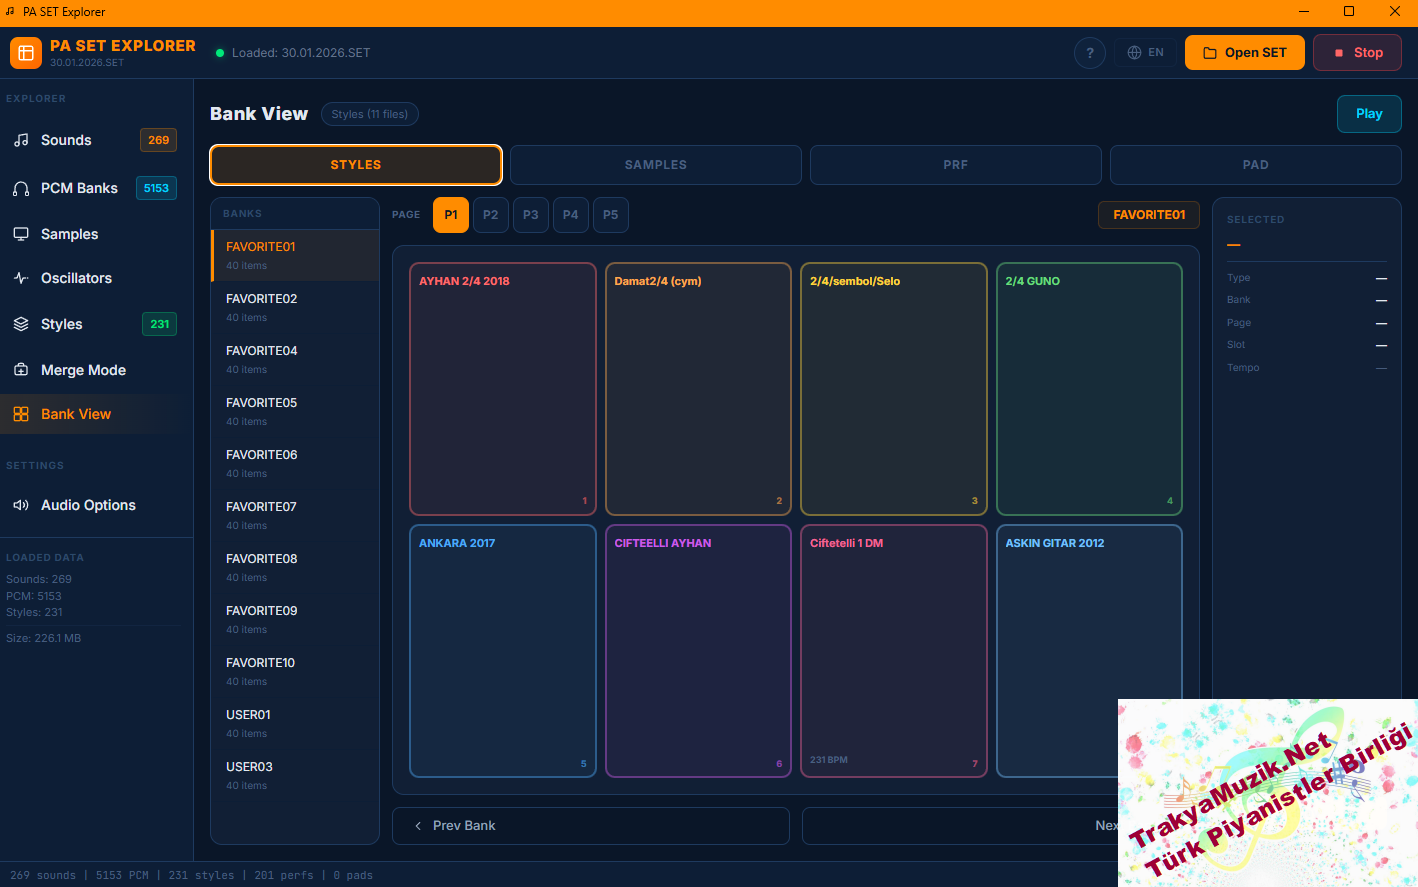Stop playback with the Stop button
Viewport: 1418px width, 887px height.
(1357, 53)
